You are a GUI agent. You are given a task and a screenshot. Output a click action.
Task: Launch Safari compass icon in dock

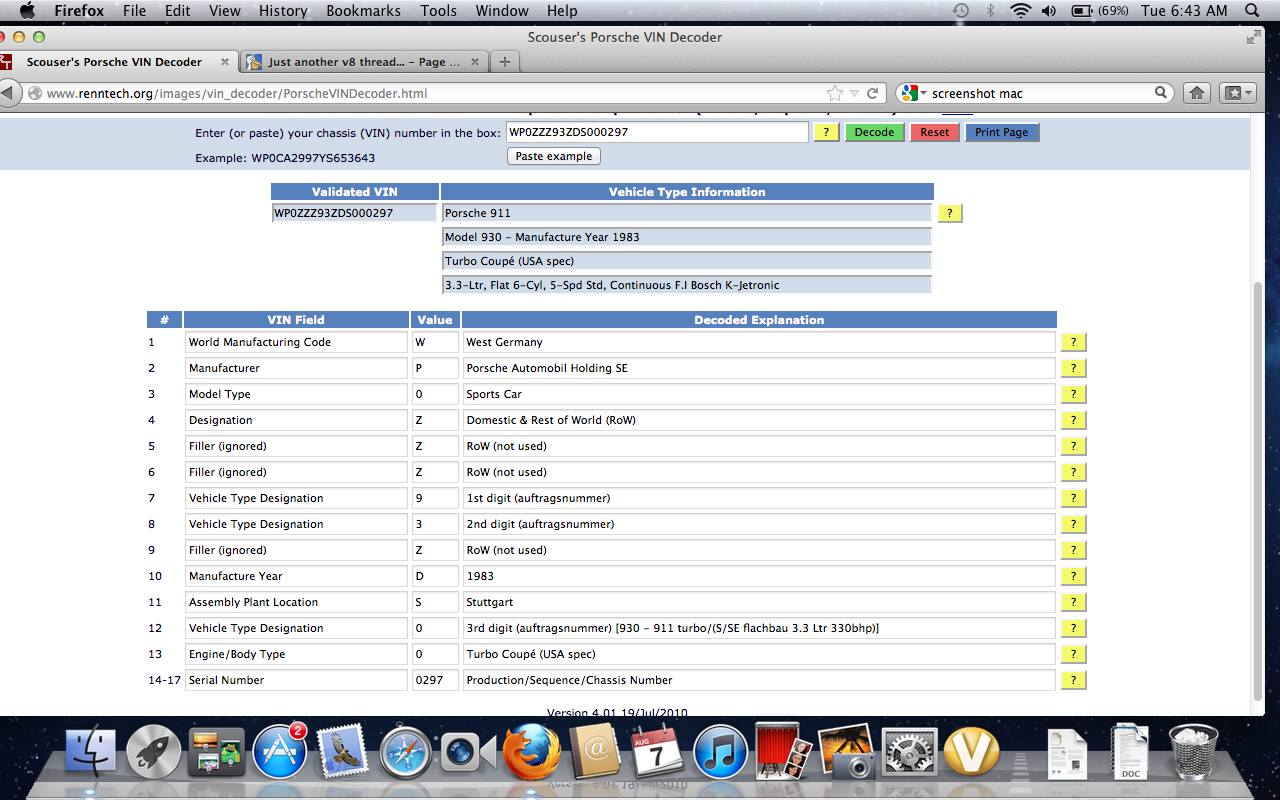(405, 752)
